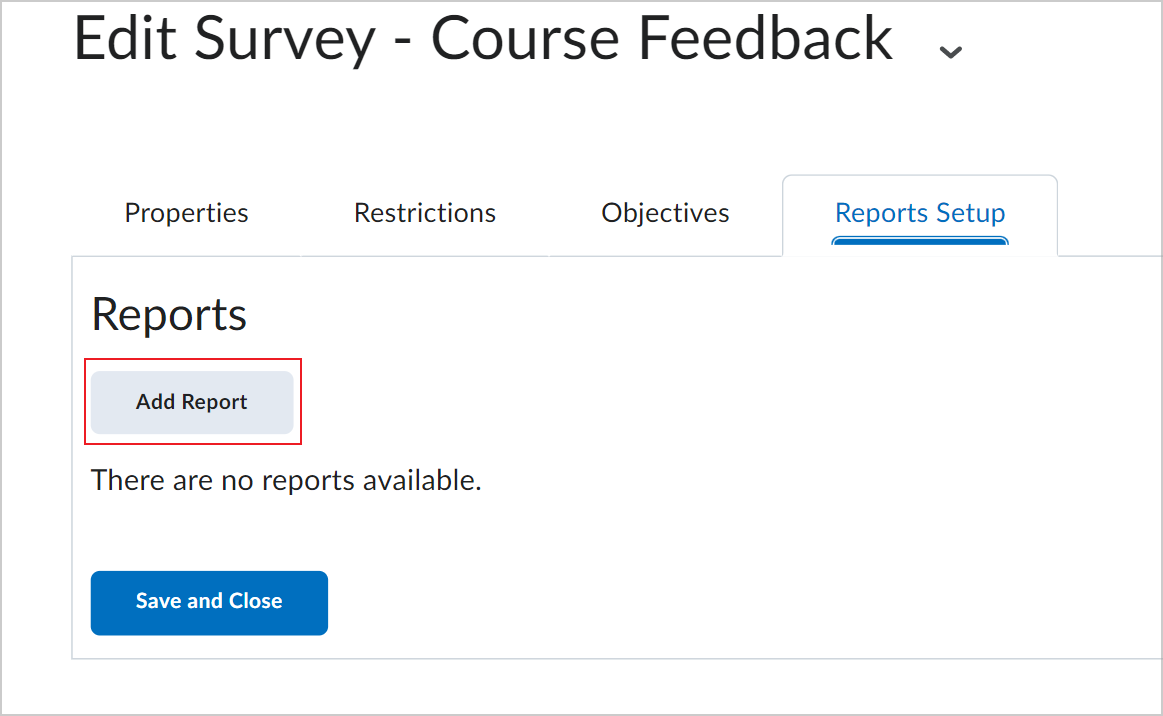Screen dimensions: 1163x716
Task: Select the Reports Setup tab
Action: [x=920, y=213]
